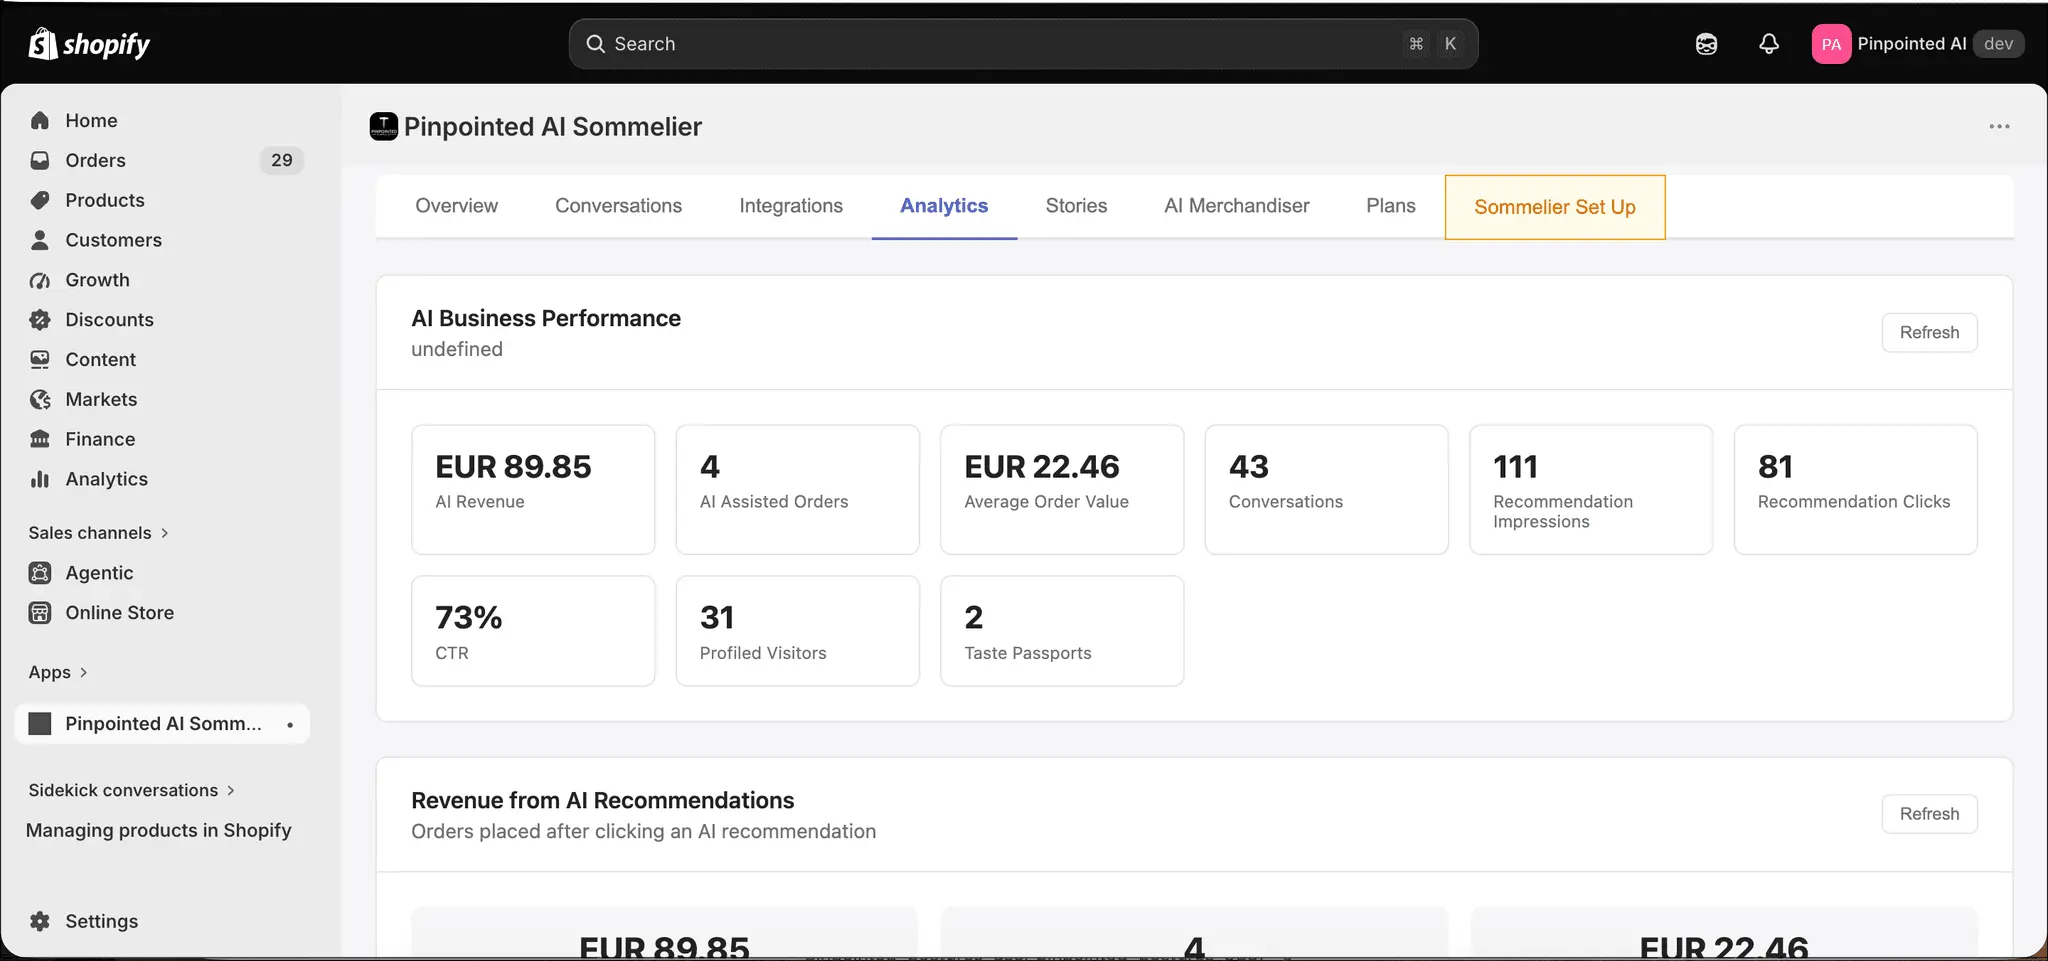Click the Pinpointed AI Sommelier app logo
Viewport: 2048px width, 961px height.
(384, 127)
